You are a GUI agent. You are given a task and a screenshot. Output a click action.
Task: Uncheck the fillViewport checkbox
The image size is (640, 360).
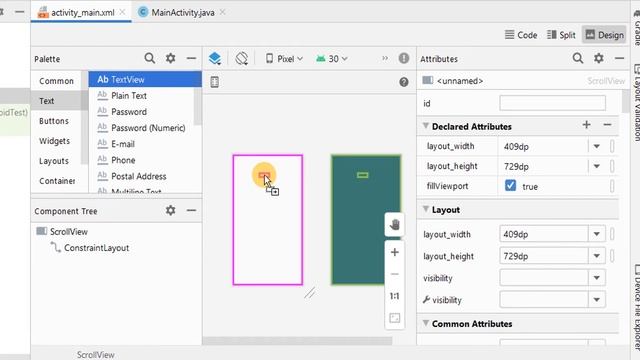tap(510, 186)
